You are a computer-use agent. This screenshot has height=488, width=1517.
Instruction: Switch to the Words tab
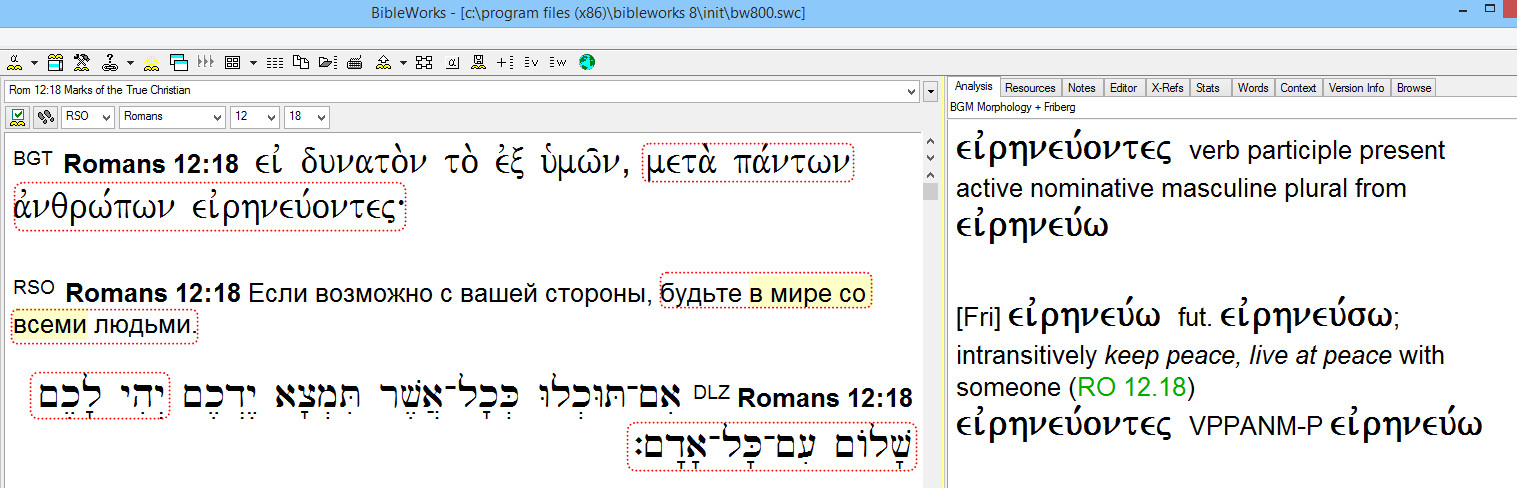click(x=1253, y=88)
